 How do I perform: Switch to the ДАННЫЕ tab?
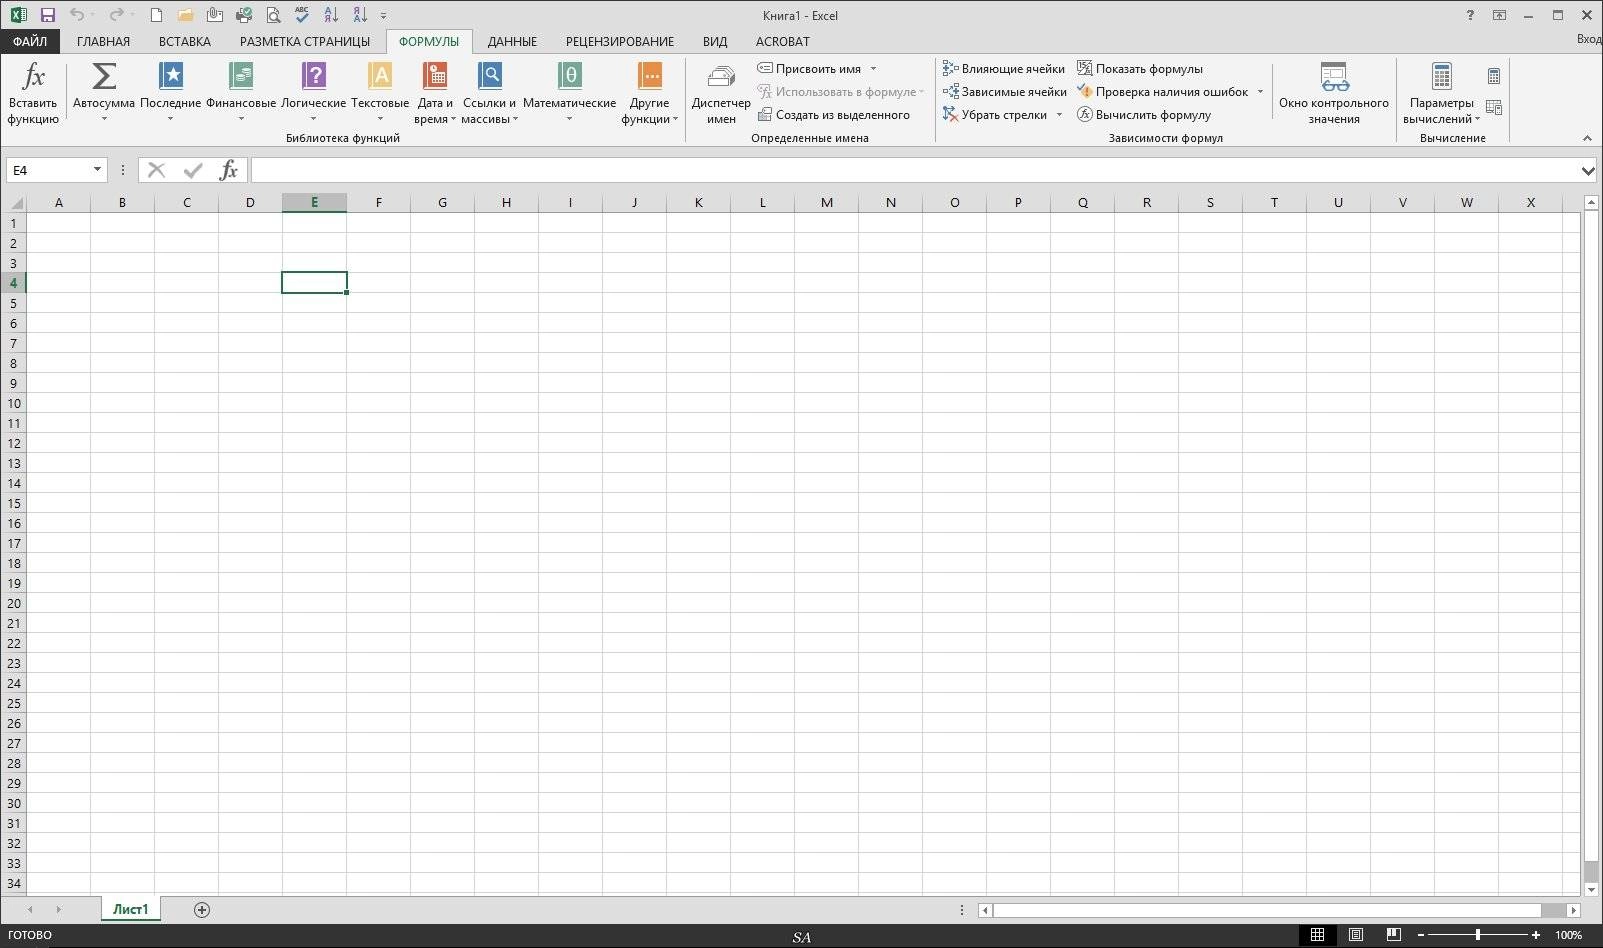[x=512, y=42]
